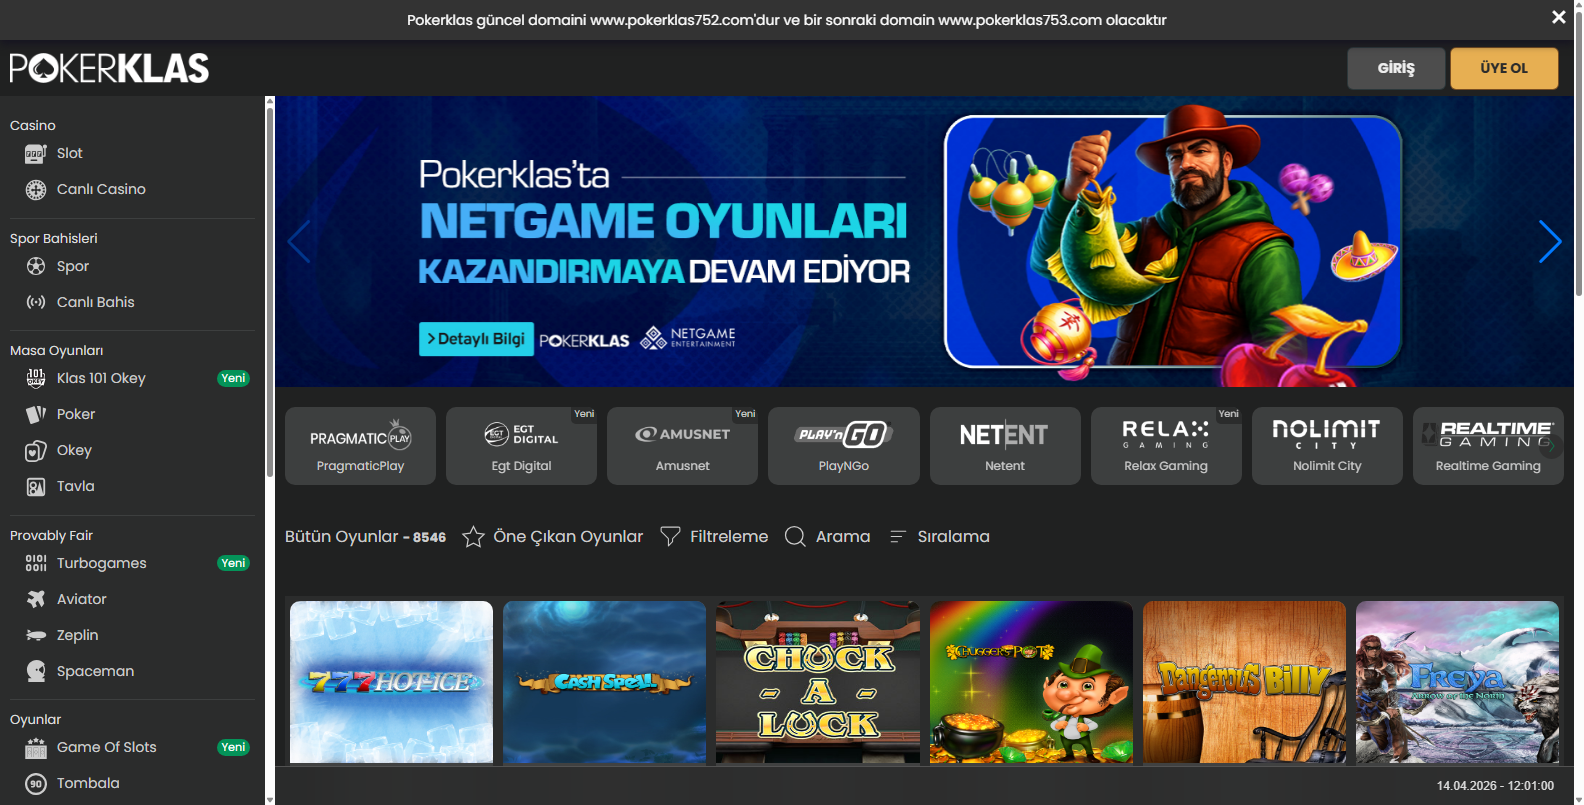The width and height of the screenshot is (1584, 805).
Task: Click the Tavla backgammon icon
Action: (x=36, y=487)
